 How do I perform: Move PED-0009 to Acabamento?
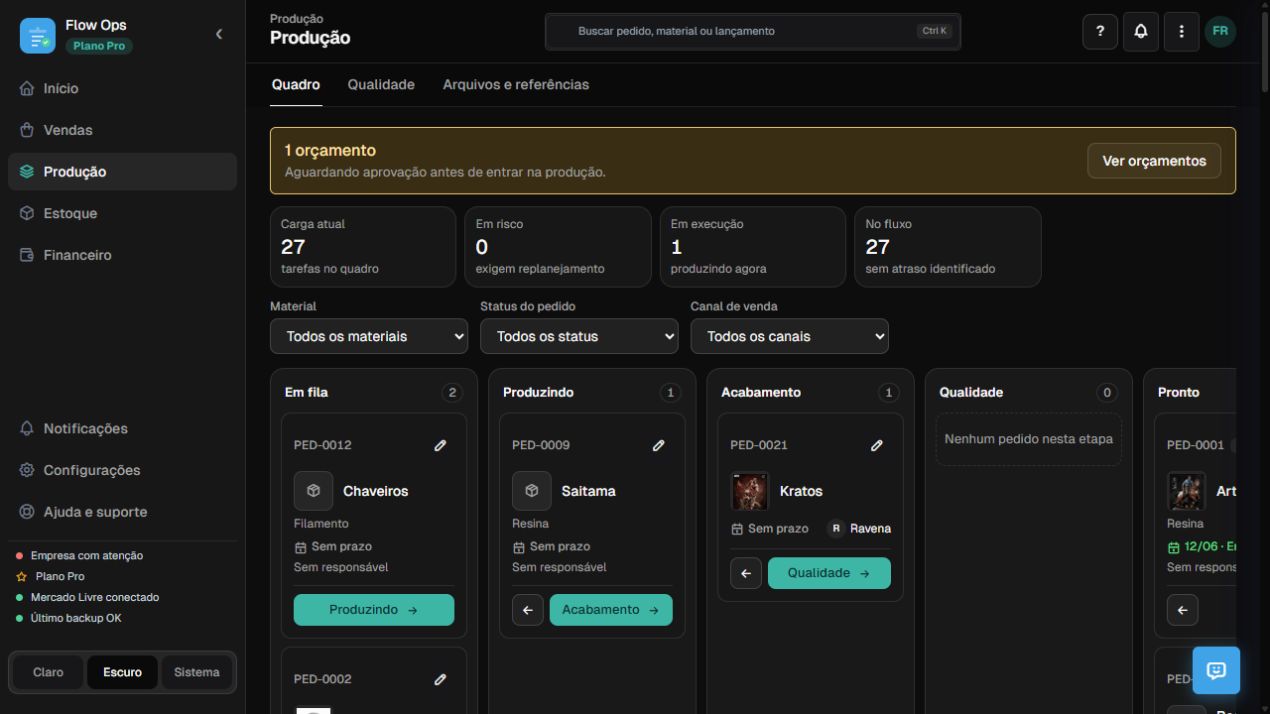coord(611,610)
